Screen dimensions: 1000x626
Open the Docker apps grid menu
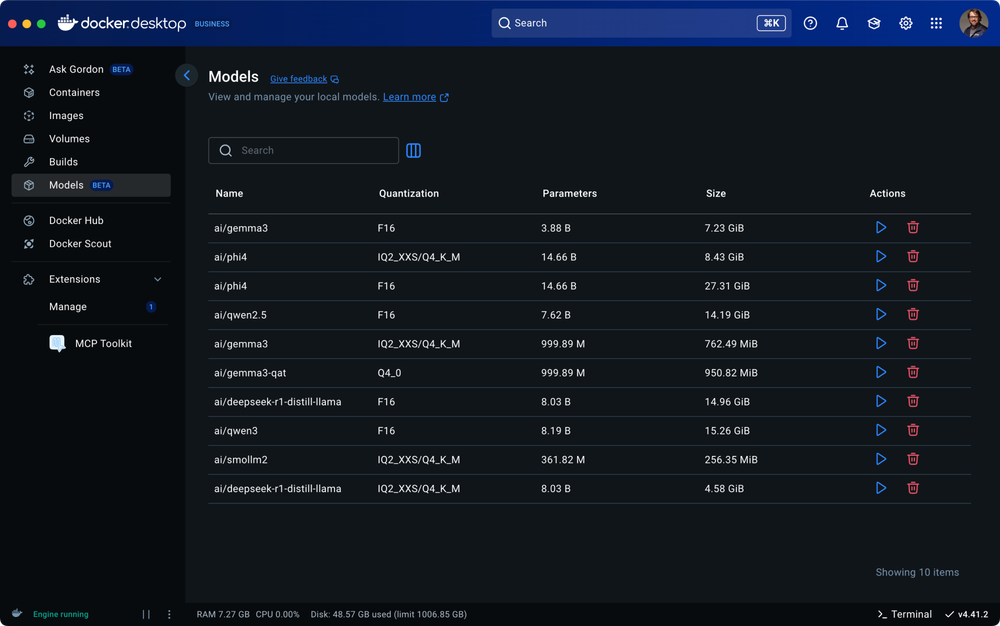click(936, 22)
